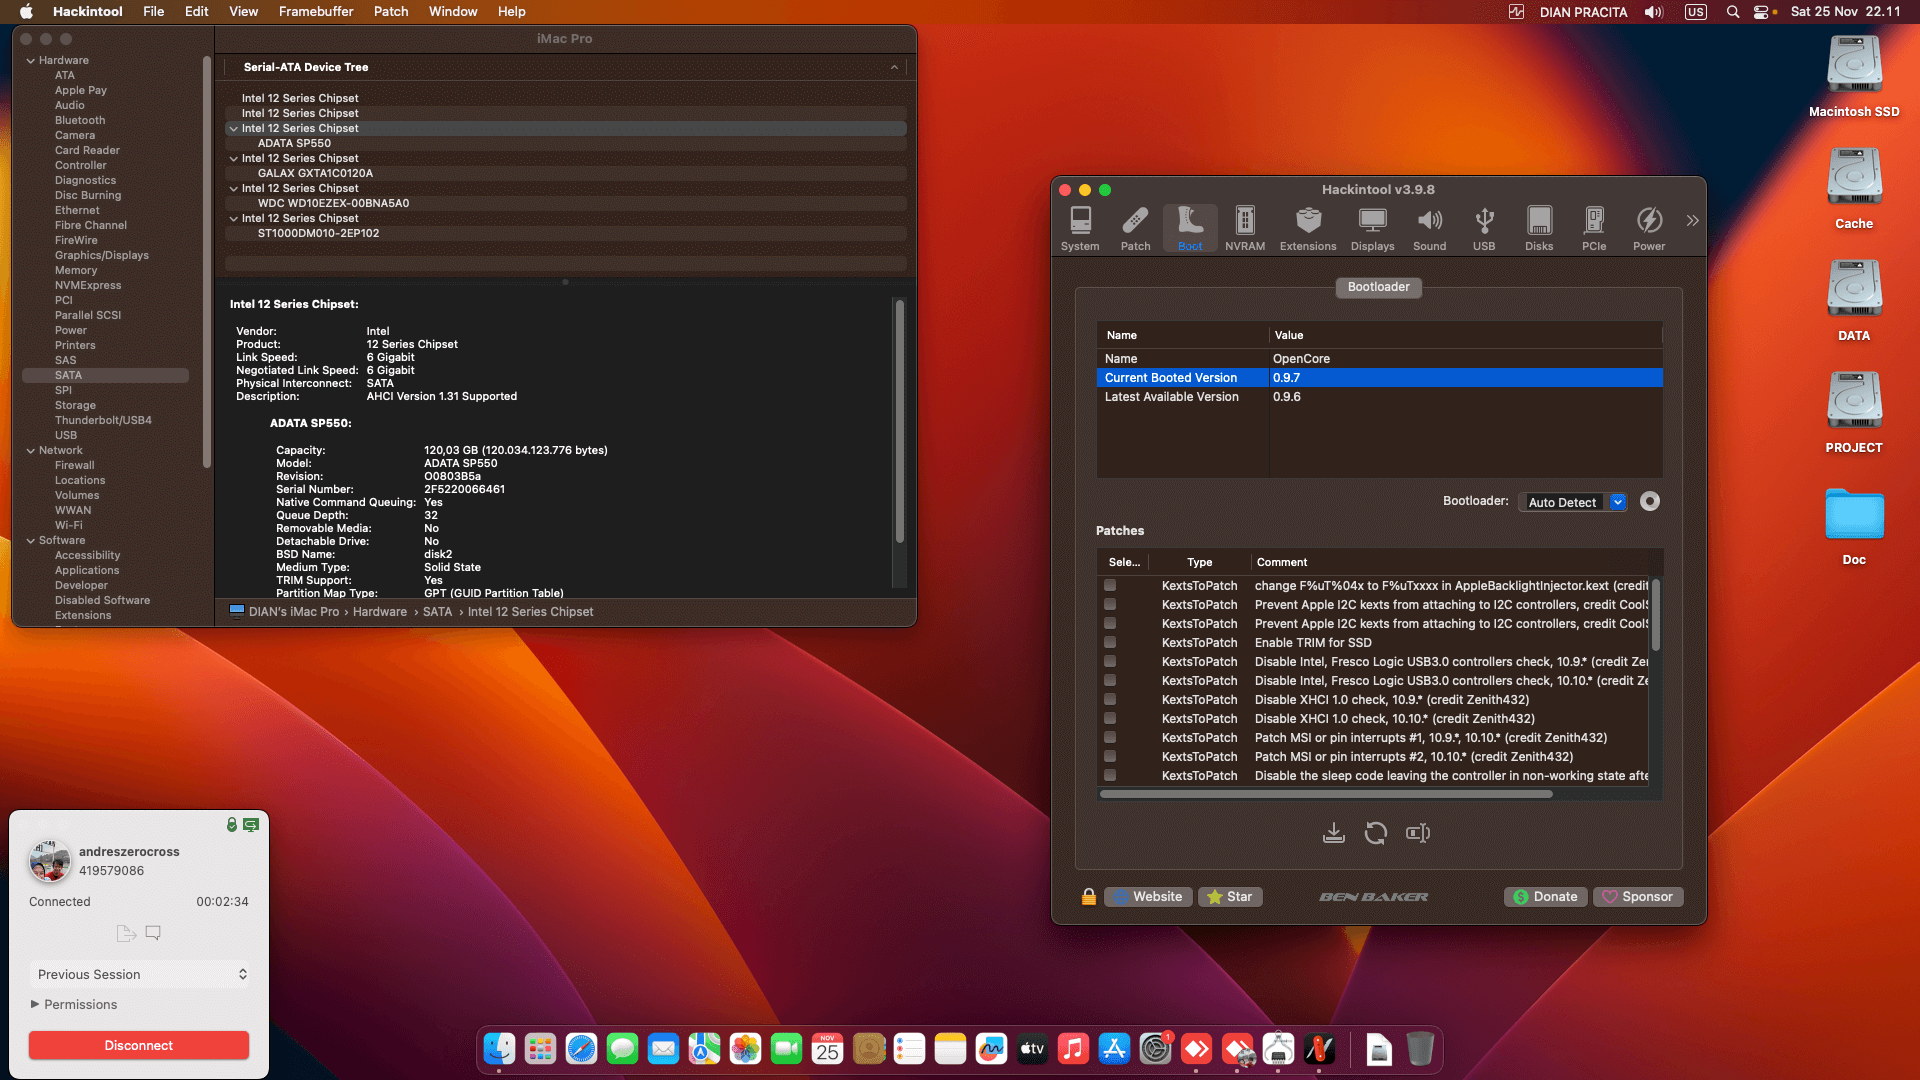Open the Macintosh SSD desktop drive
The image size is (1920, 1080).
(1854, 77)
